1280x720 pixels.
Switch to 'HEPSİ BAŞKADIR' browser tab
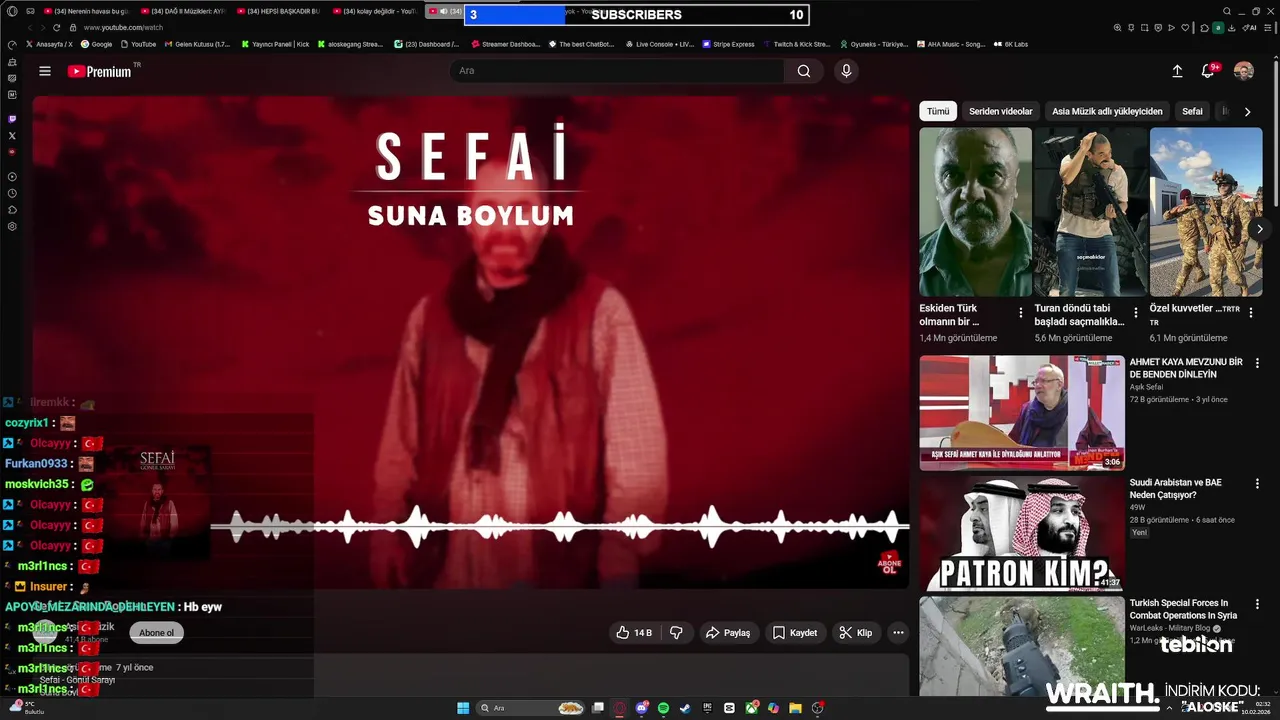[278, 11]
